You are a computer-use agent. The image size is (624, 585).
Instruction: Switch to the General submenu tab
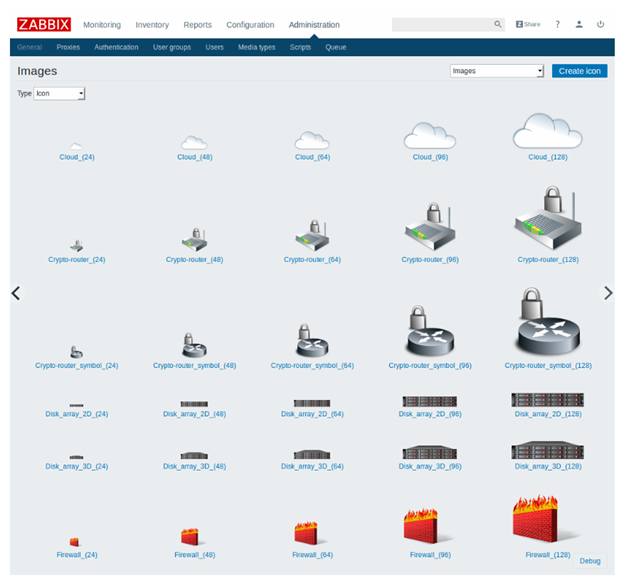pyautogui.click(x=29, y=47)
